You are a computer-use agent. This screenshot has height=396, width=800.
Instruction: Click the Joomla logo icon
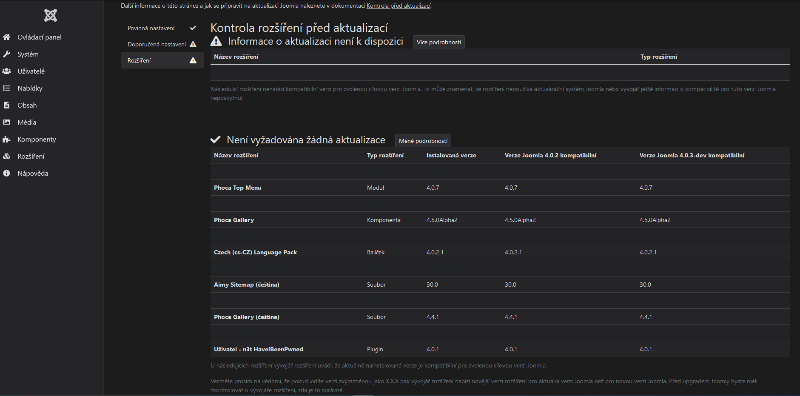tap(51, 15)
